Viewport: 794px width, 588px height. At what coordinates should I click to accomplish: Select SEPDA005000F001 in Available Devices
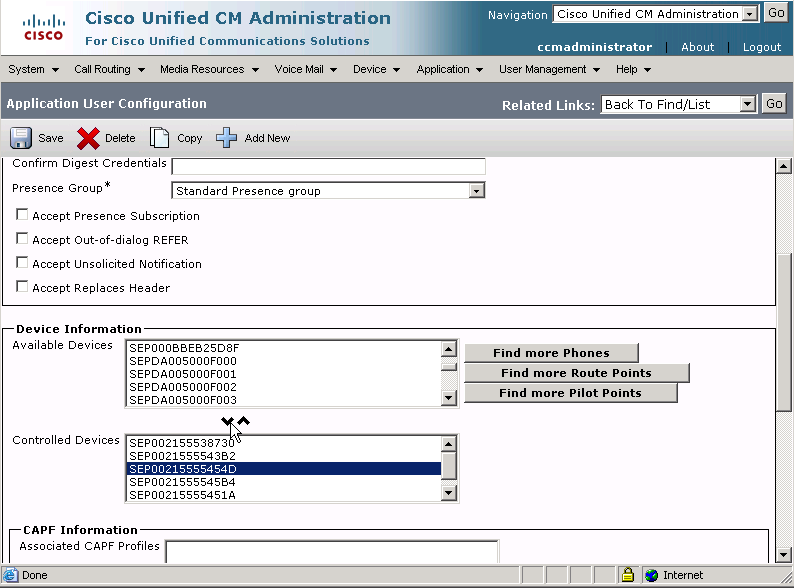coord(284,374)
